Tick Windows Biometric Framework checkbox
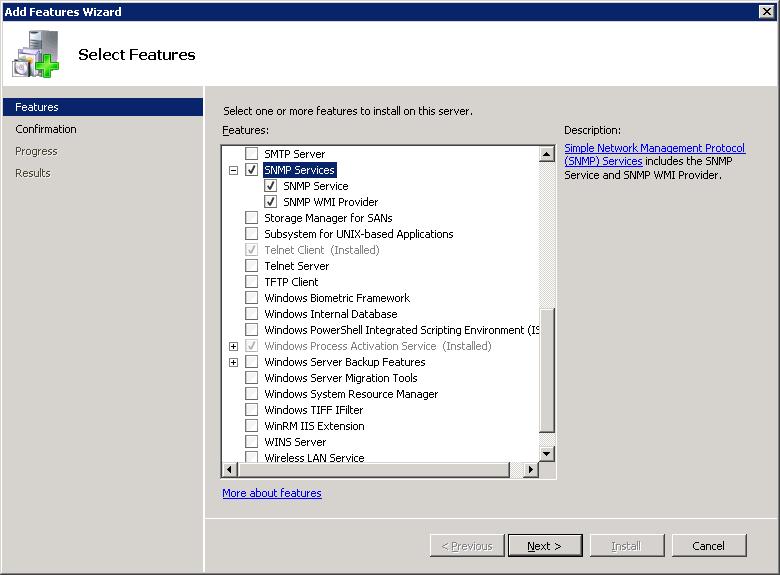Image resolution: width=780 pixels, height=575 pixels. click(x=252, y=297)
